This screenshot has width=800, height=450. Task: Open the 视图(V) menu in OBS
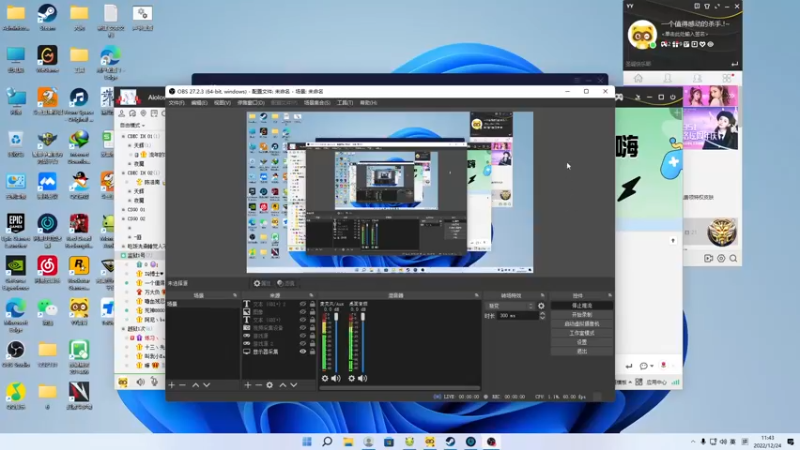222,103
